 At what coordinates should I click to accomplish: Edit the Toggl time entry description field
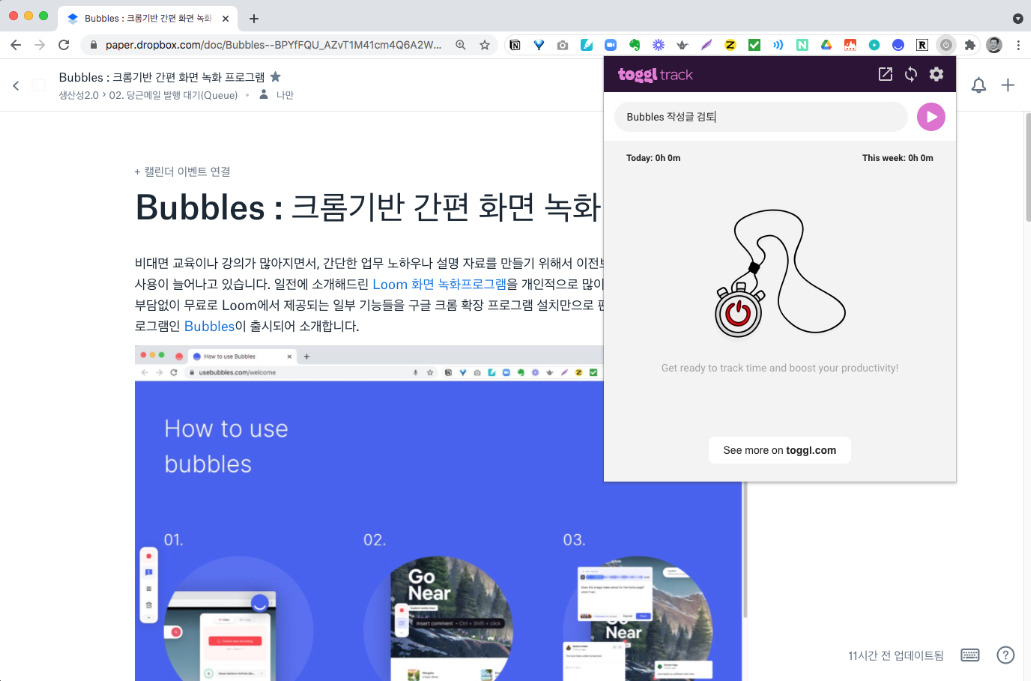760,117
